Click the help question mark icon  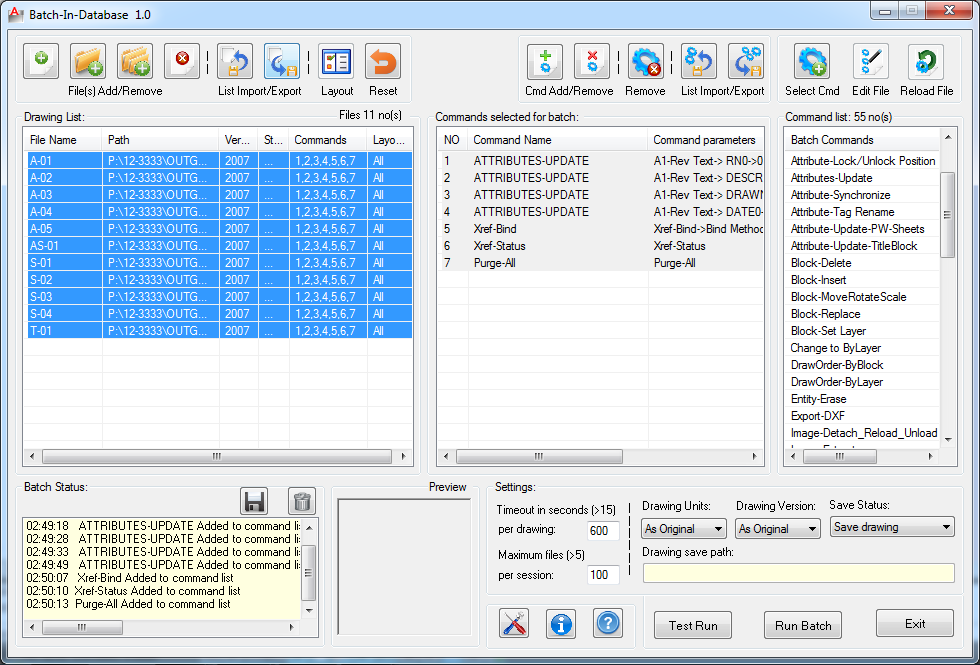608,623
